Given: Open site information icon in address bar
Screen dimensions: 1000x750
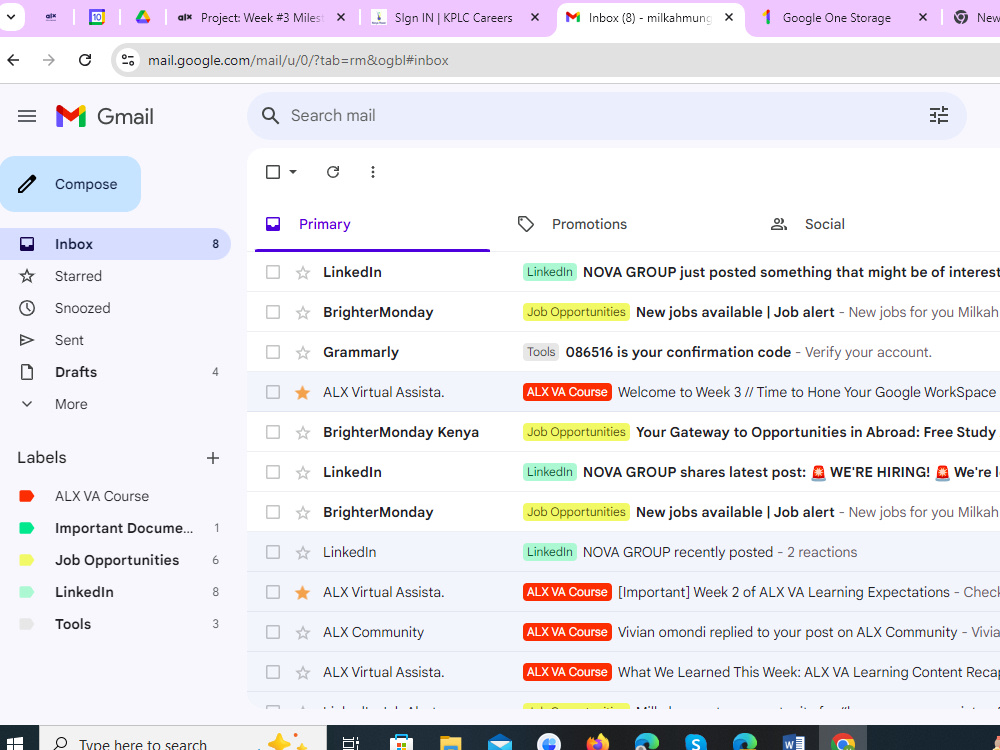Looking at the screenshot, I should pyautogui.click(x=128, y=60).
